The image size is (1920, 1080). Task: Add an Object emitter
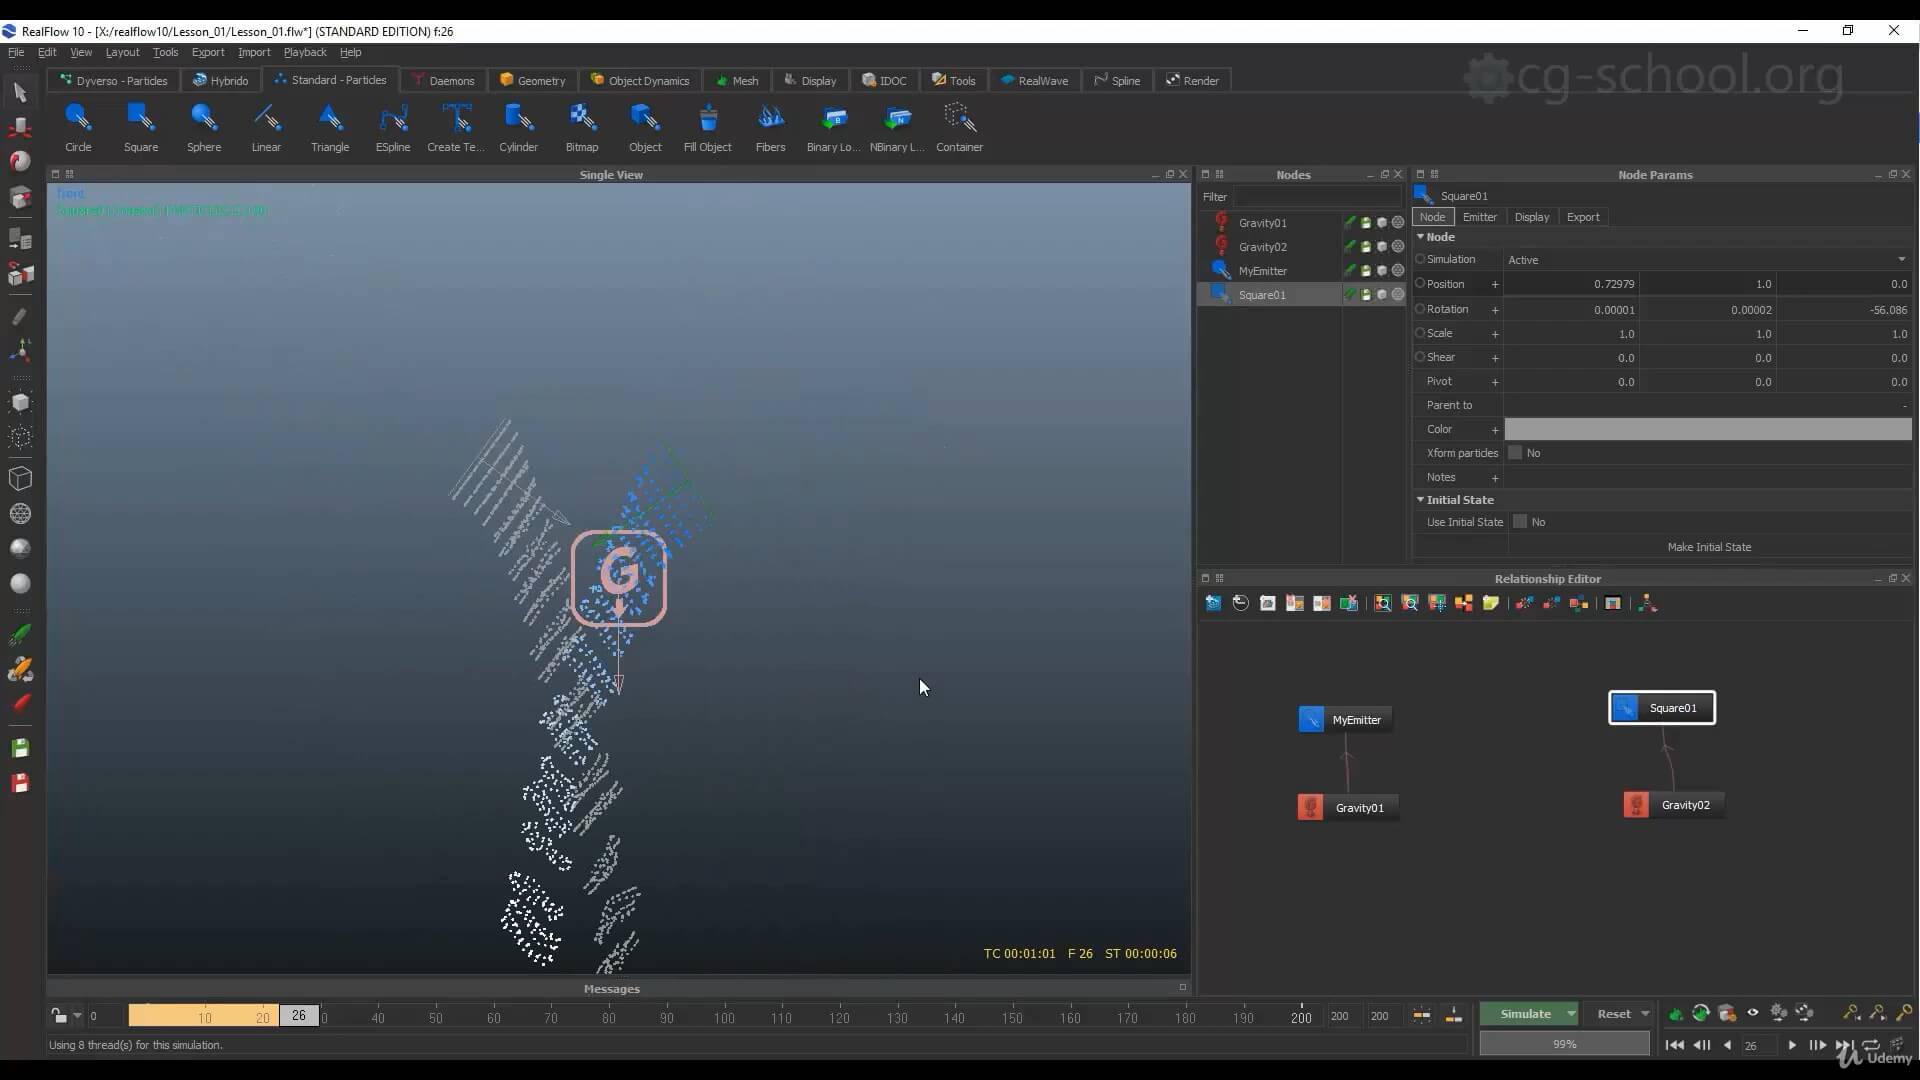(x=645, y=127)
